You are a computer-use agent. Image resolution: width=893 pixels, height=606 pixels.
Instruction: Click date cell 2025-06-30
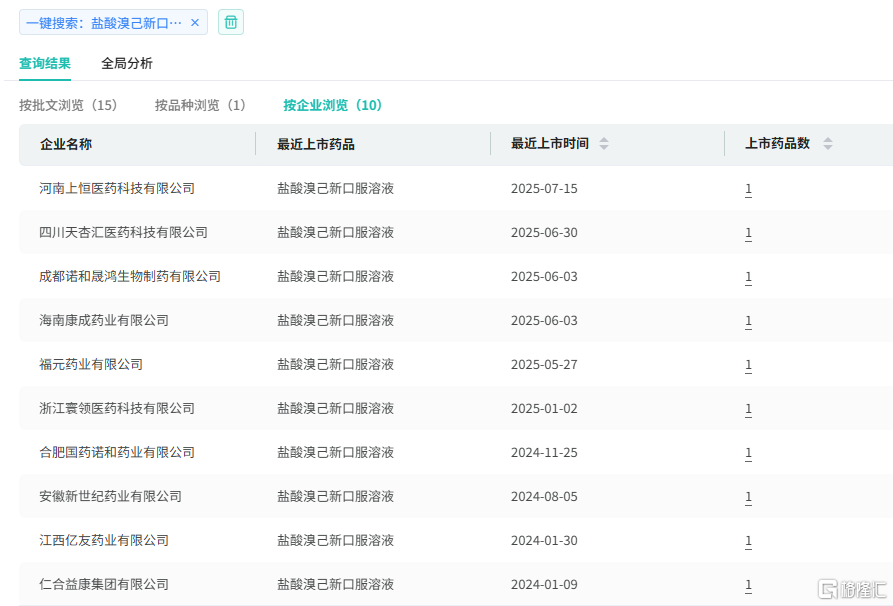(544, 232)
